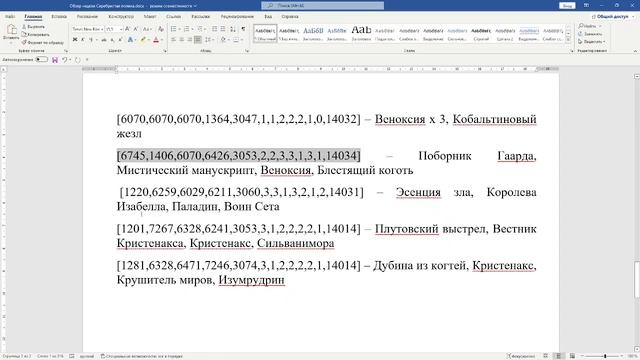Viewport: 640px width, 360px height.
Task: Open the highlight color dropdown arrow
Action: click(149, 40)
